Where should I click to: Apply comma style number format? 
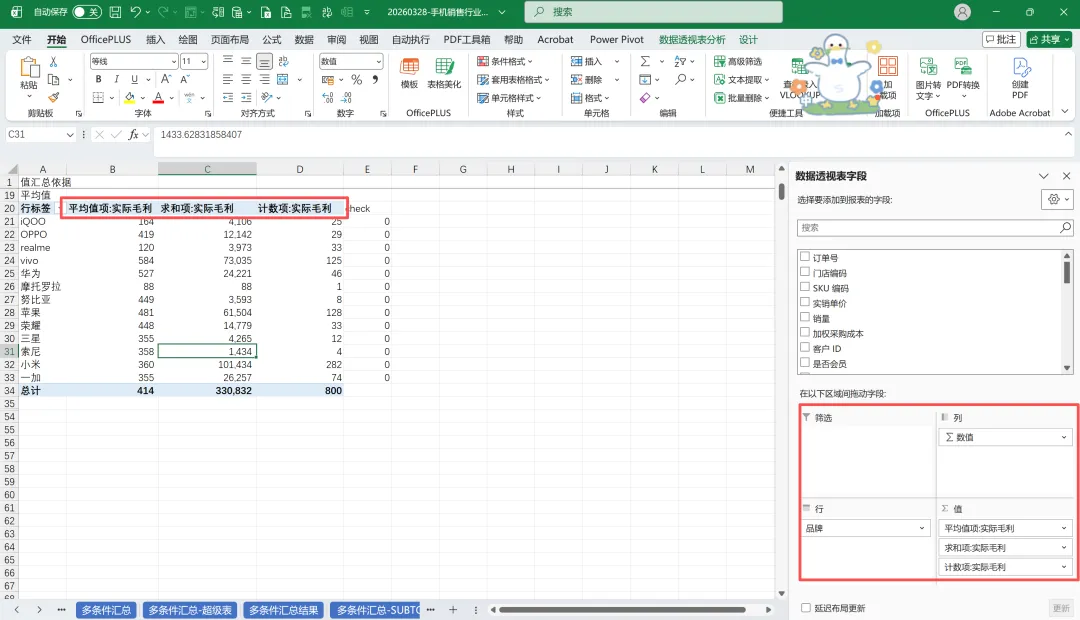[x=375, y=80]
